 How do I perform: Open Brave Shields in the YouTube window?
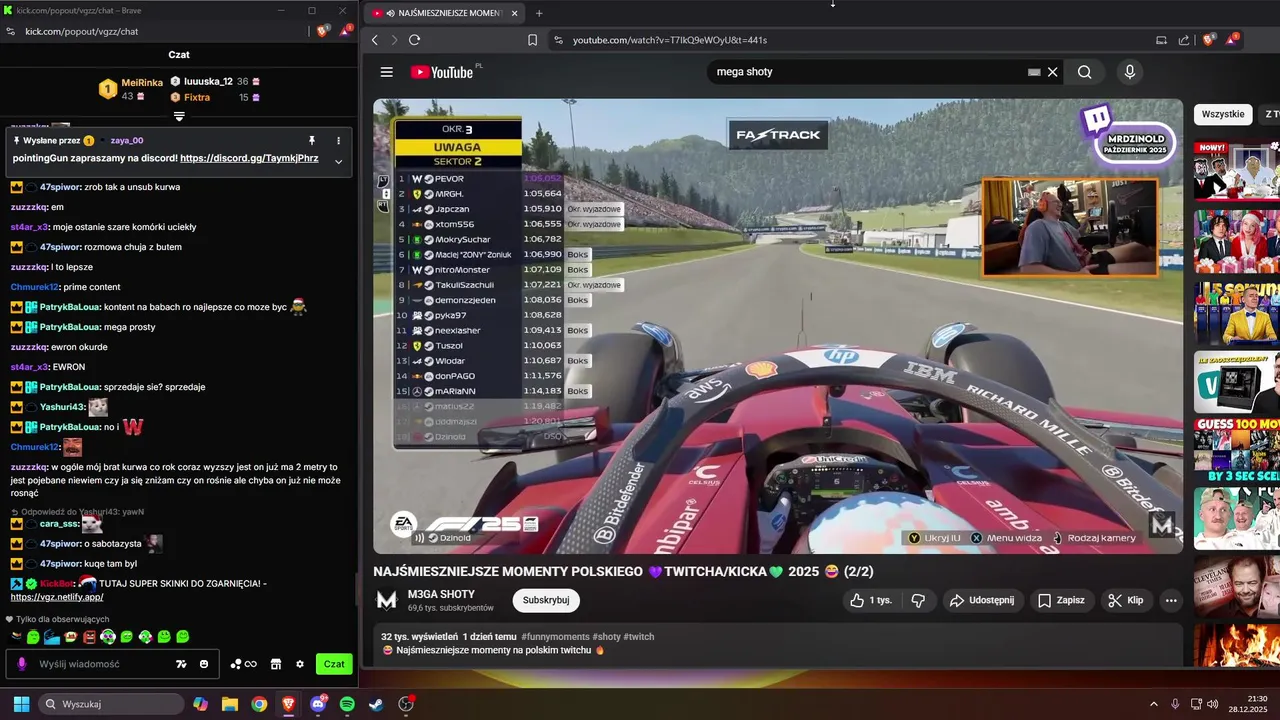(1209, 40)
